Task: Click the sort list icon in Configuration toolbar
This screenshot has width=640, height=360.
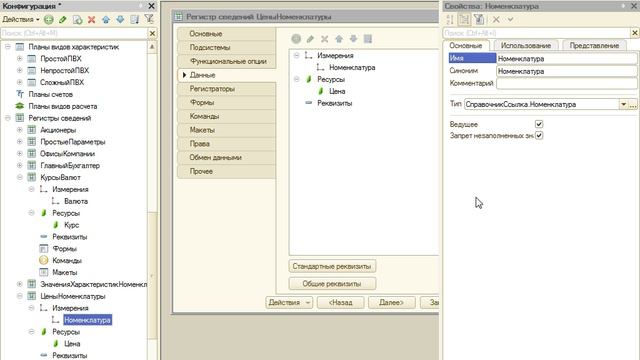Action: (x=134, y=19)
